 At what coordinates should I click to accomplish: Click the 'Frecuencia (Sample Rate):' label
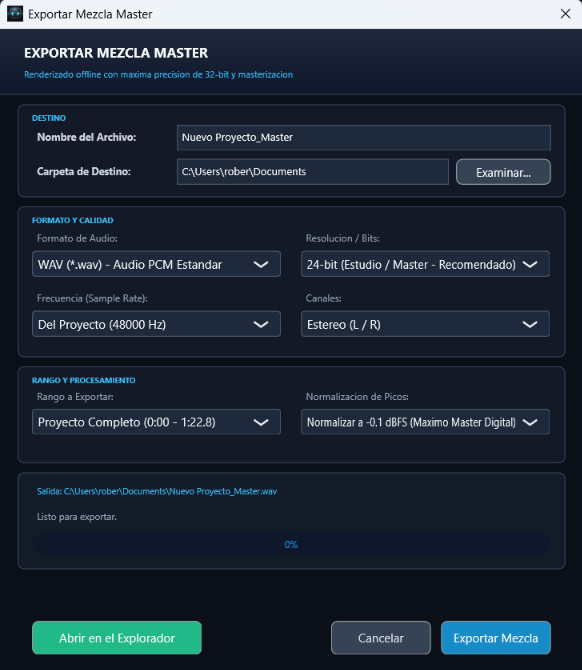tap(92, 298)
